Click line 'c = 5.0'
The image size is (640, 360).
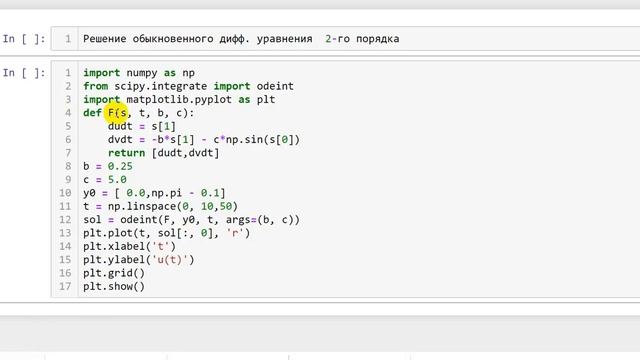pyautogui.click(x=105, y=180)
